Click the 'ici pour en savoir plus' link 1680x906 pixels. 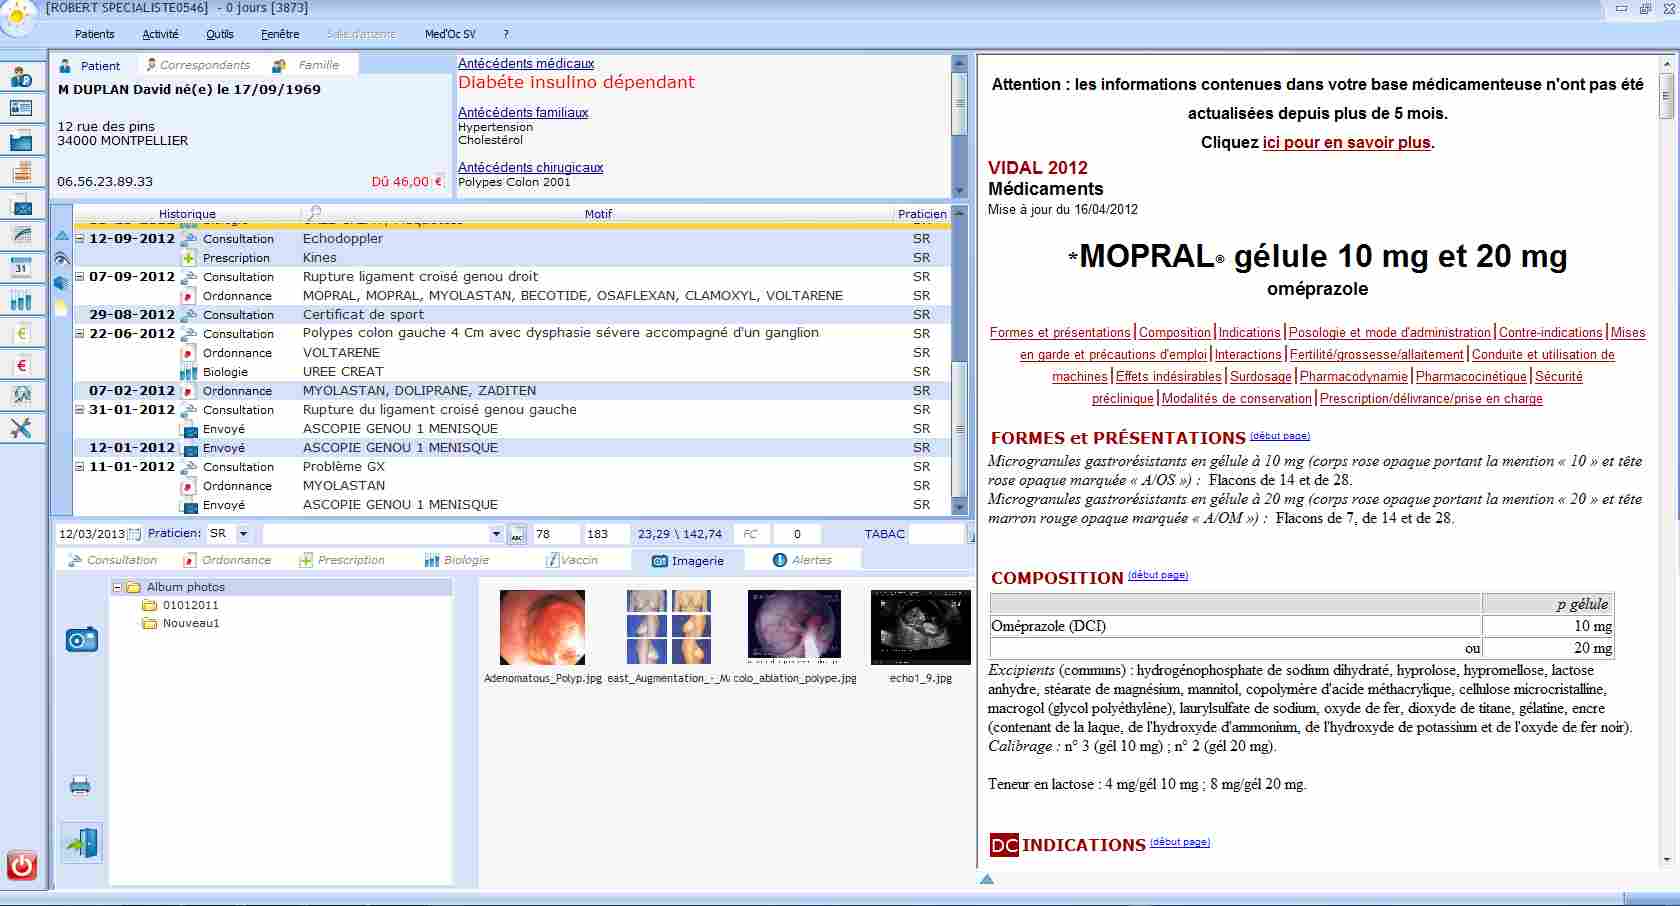pyautogui.click(x=1346, y=142)
